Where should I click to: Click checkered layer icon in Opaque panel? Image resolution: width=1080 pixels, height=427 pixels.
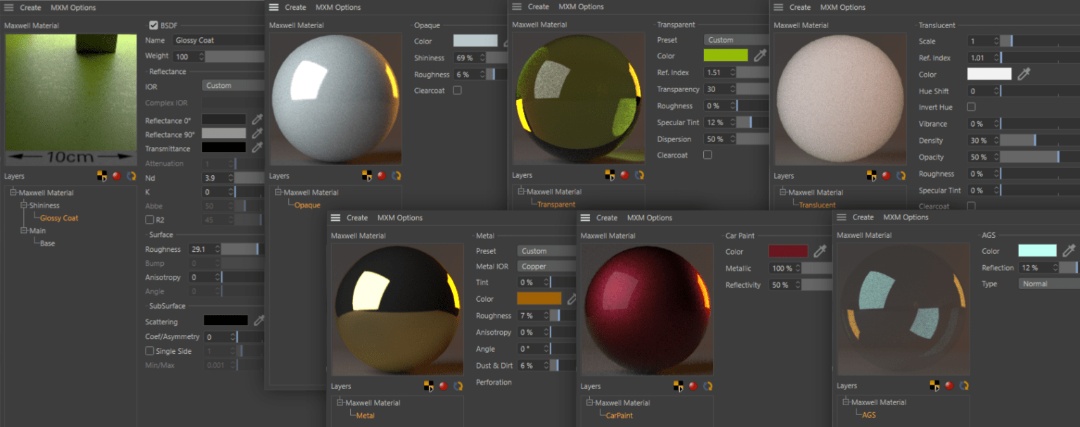point(367,176)
